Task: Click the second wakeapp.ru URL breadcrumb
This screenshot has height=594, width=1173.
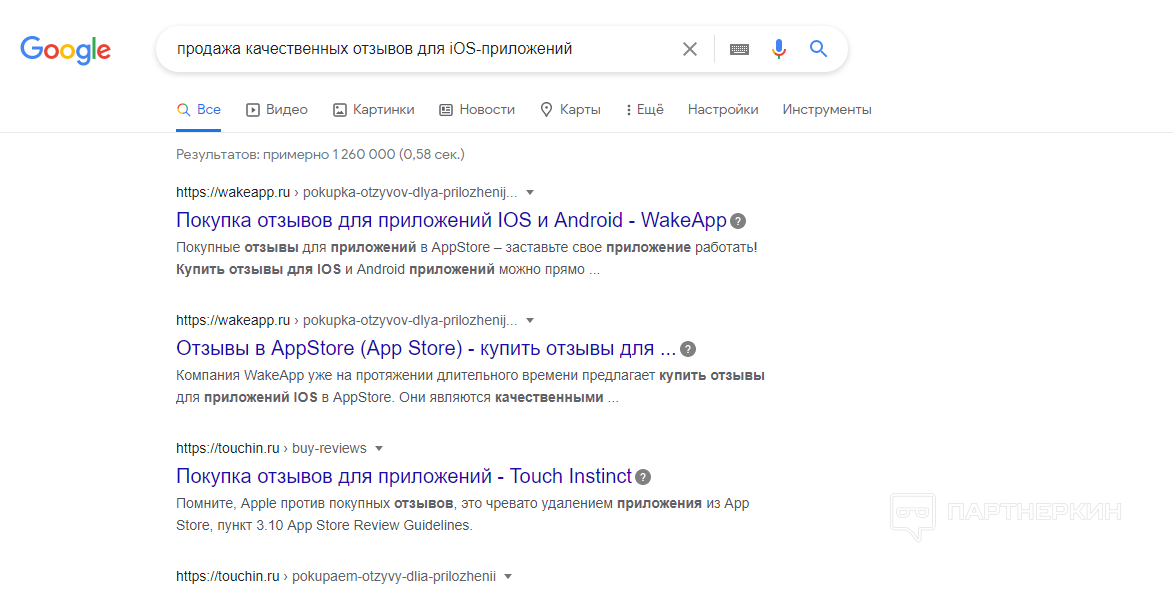Action: 346,321
